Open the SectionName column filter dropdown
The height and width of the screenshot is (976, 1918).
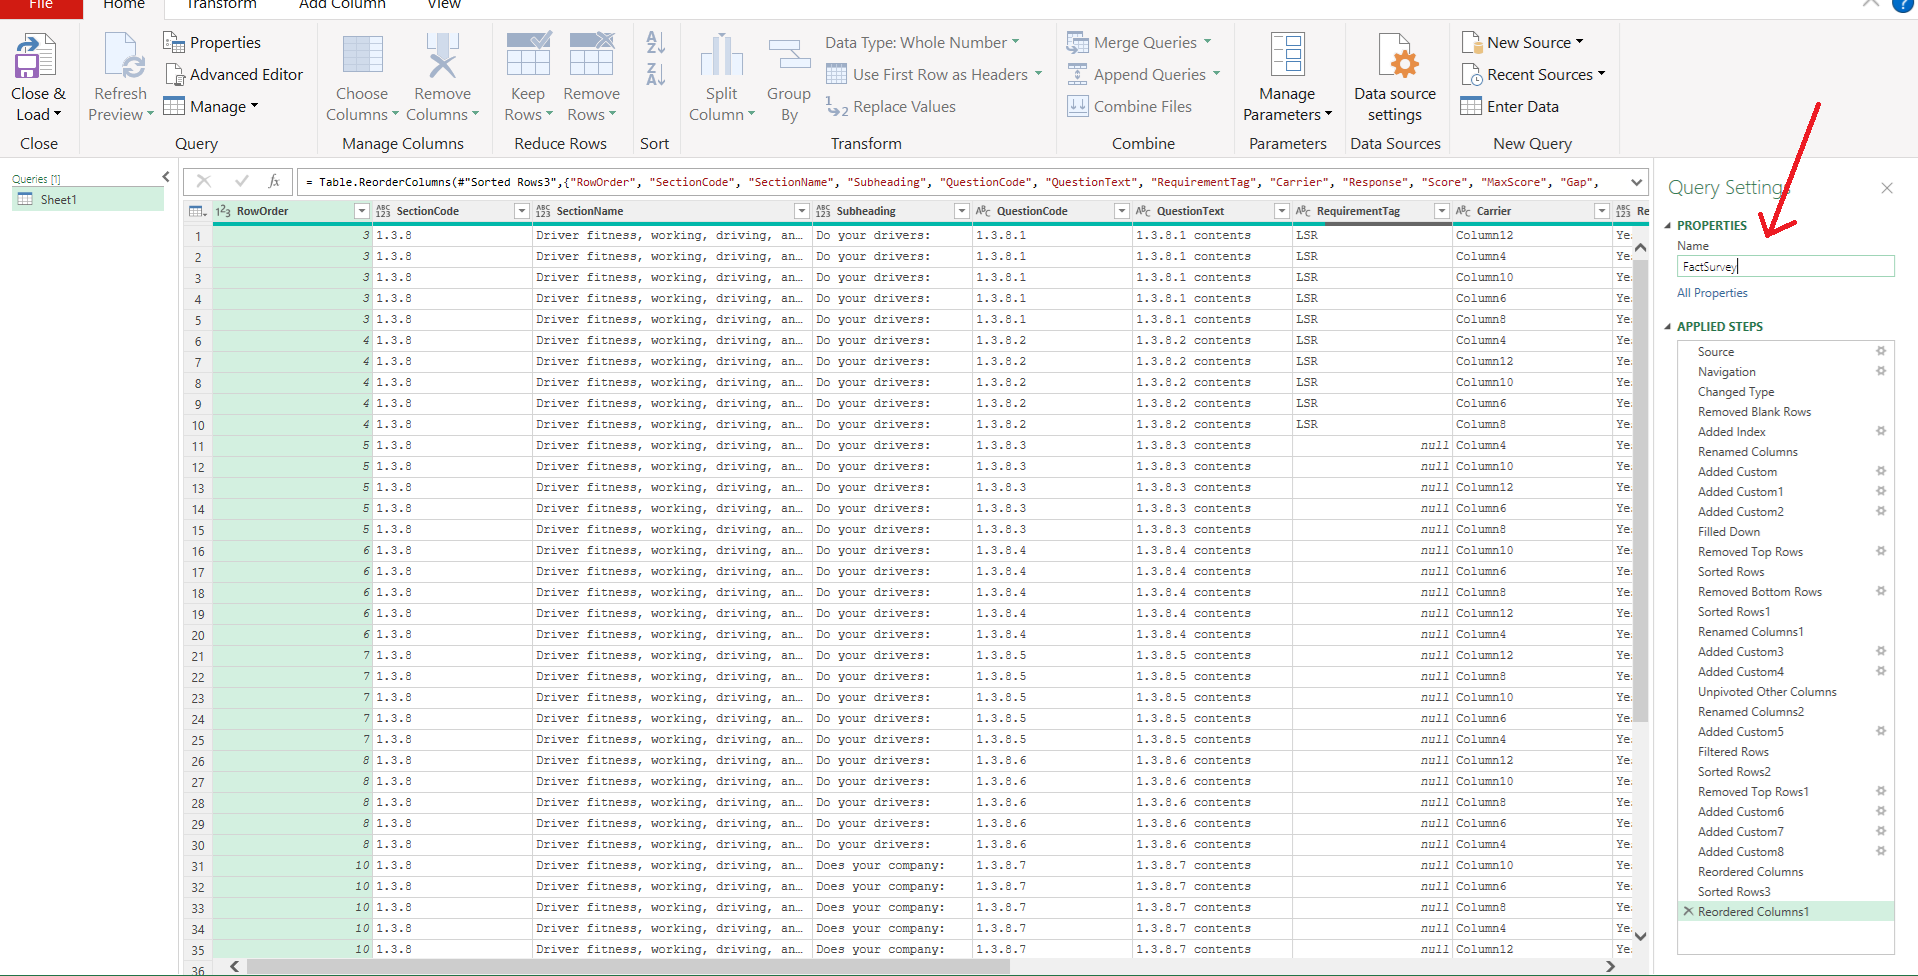[x=801, y=211]
